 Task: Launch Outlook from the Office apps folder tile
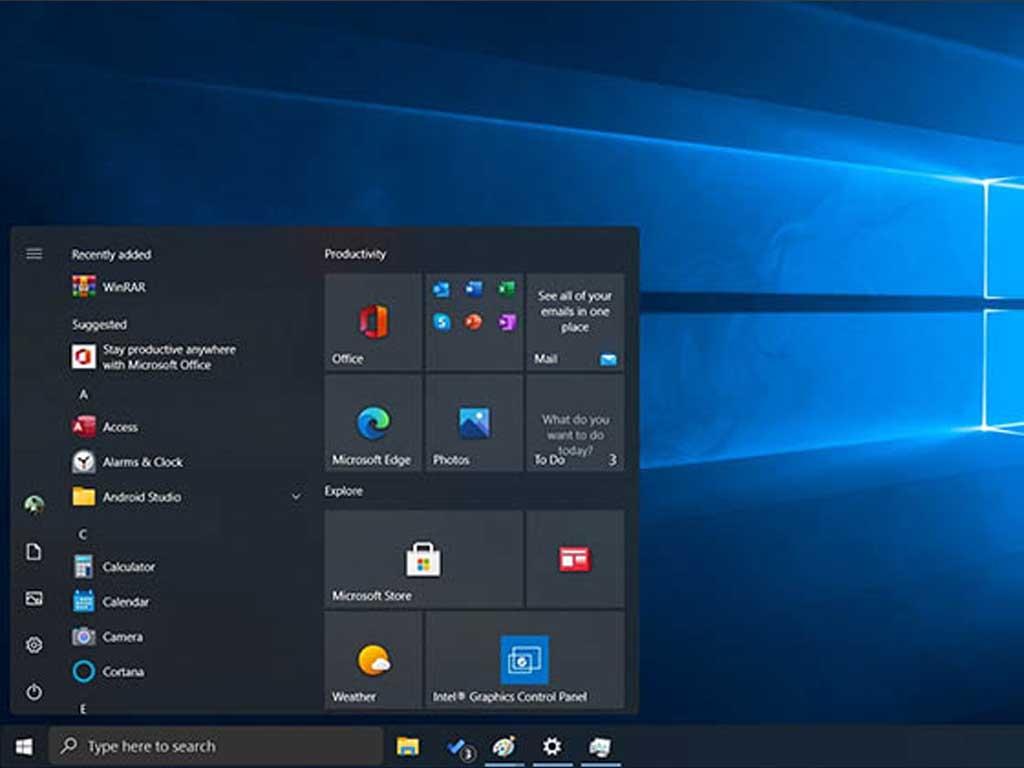pyautogui.click(x=441, y=289)
